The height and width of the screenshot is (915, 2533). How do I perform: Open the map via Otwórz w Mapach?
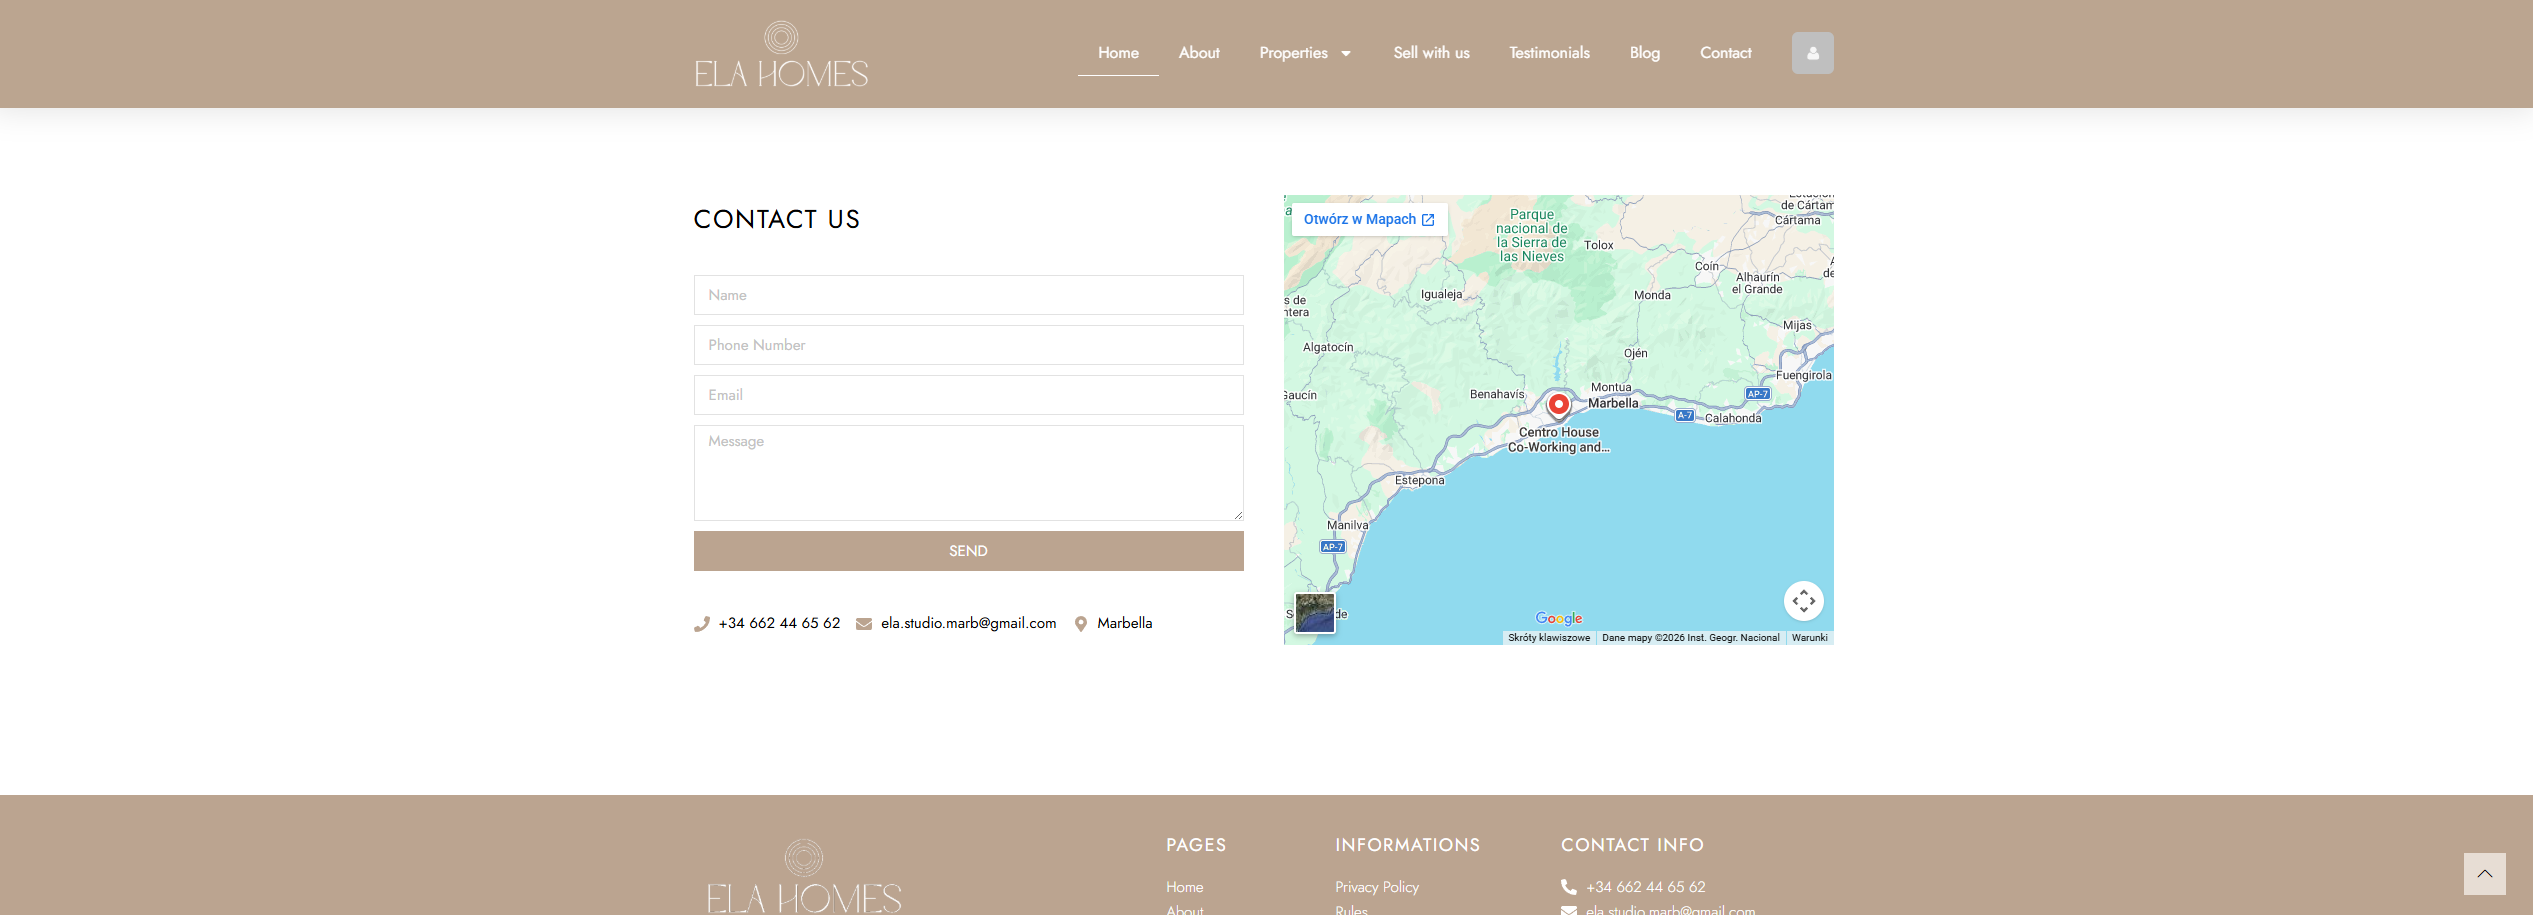point(1368,219)
